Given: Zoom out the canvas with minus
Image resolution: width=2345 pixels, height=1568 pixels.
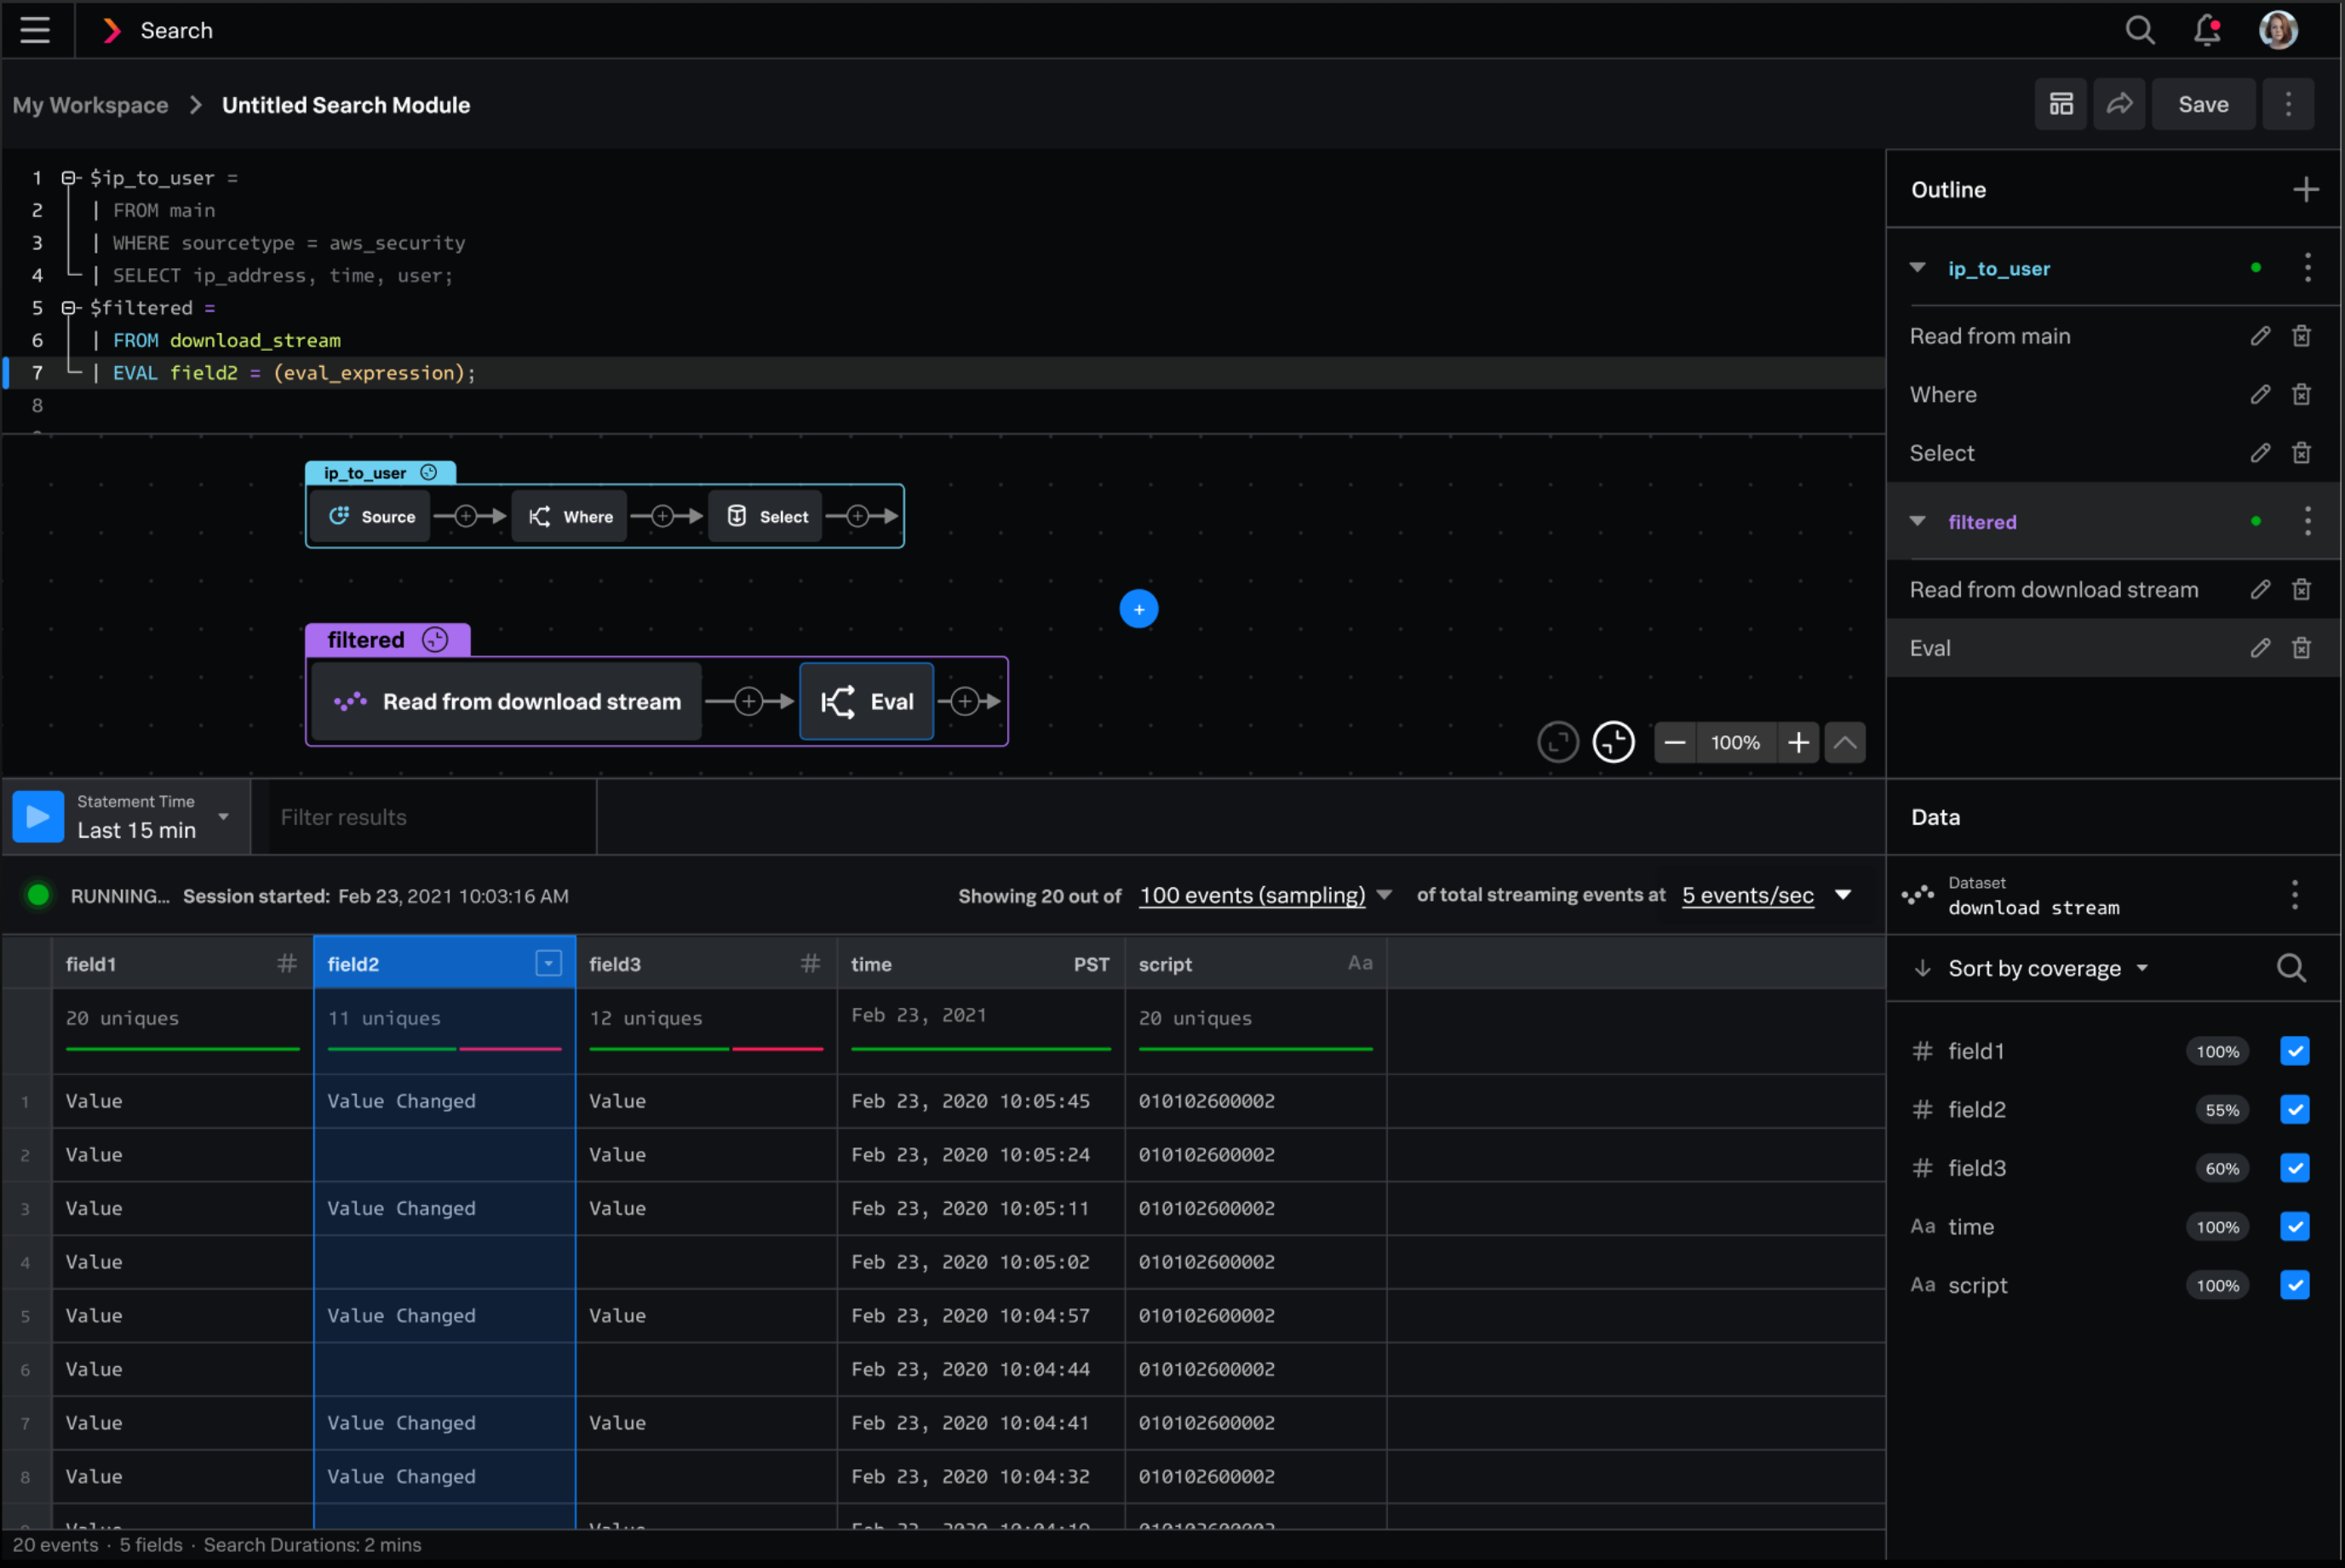Looking at the screenshot, I should [1675, 742].
